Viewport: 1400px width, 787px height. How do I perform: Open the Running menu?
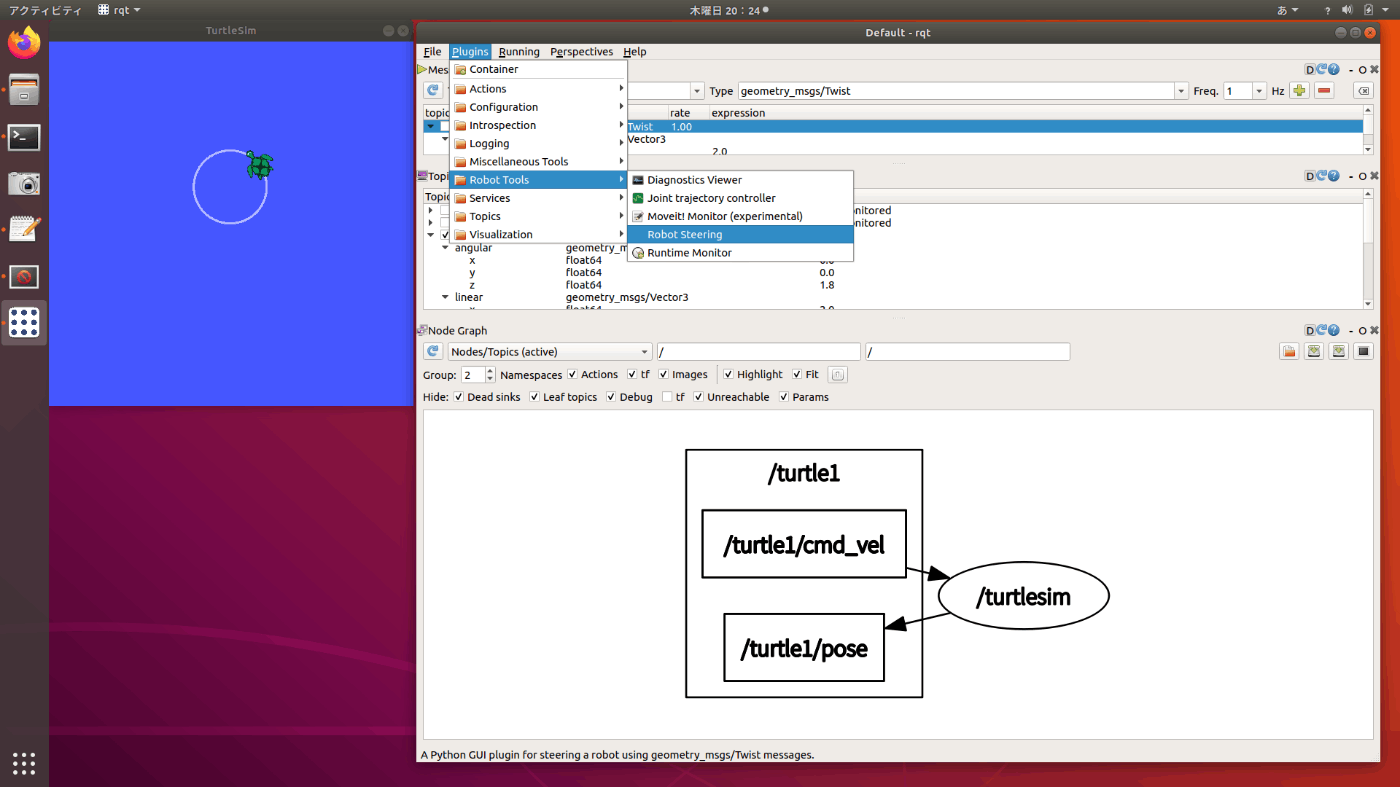coord(519,52)
